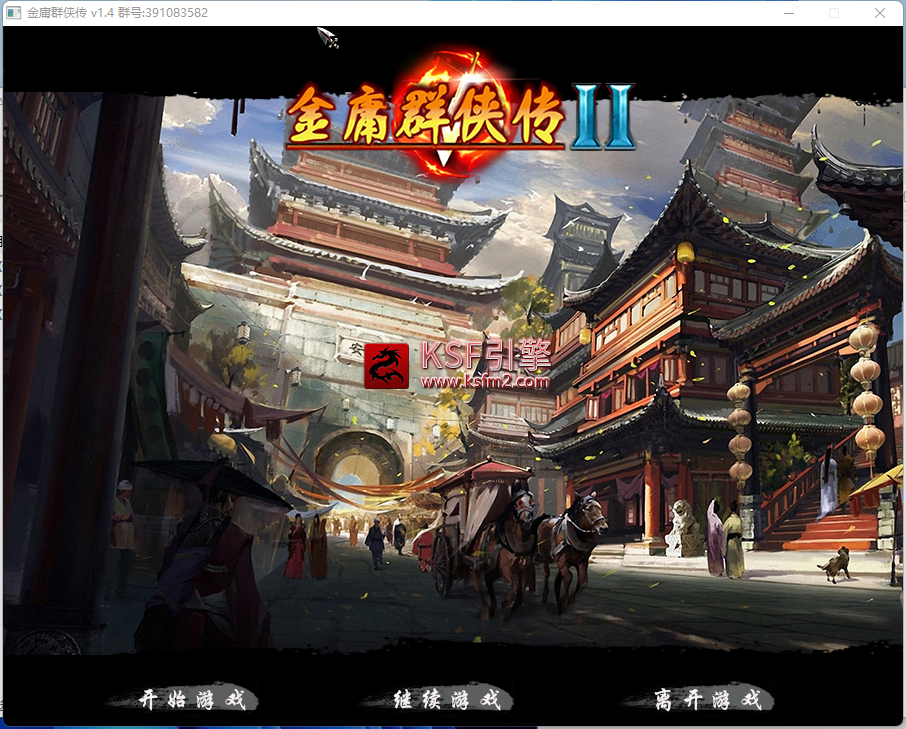Viewport: 906px width, 729px height.
Task: Click the window title text 金庸群侠传 v1.4
Action: [70, 13]
